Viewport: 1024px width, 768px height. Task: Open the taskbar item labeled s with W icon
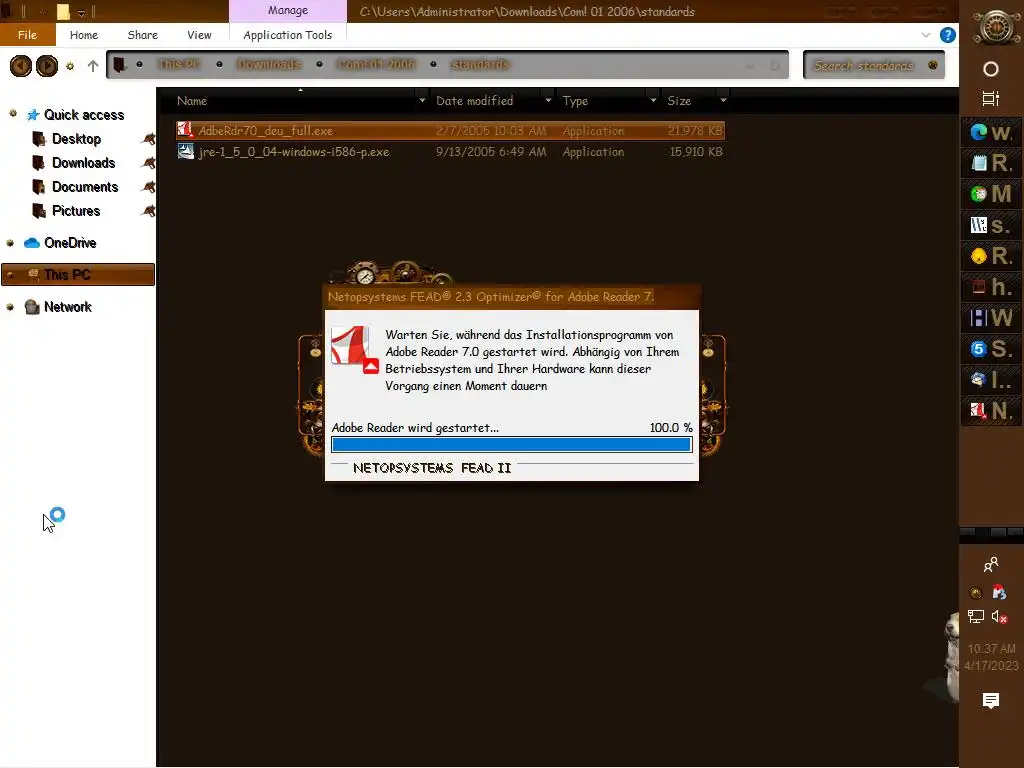(x=991, y=225)
